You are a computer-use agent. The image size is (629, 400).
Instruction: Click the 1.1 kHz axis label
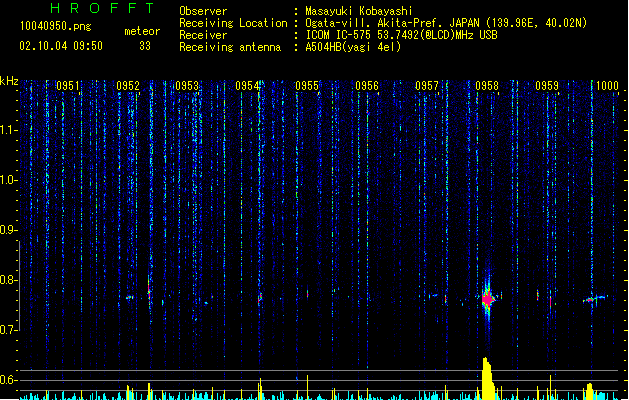(9, 130)
